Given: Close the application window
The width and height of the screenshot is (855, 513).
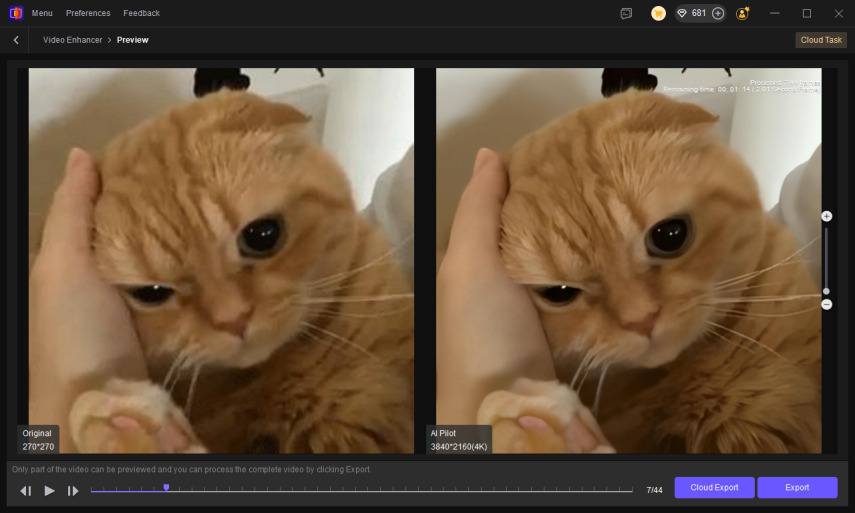Looking at the screenshot, I should pyautogui.click(x=839, y=13).
